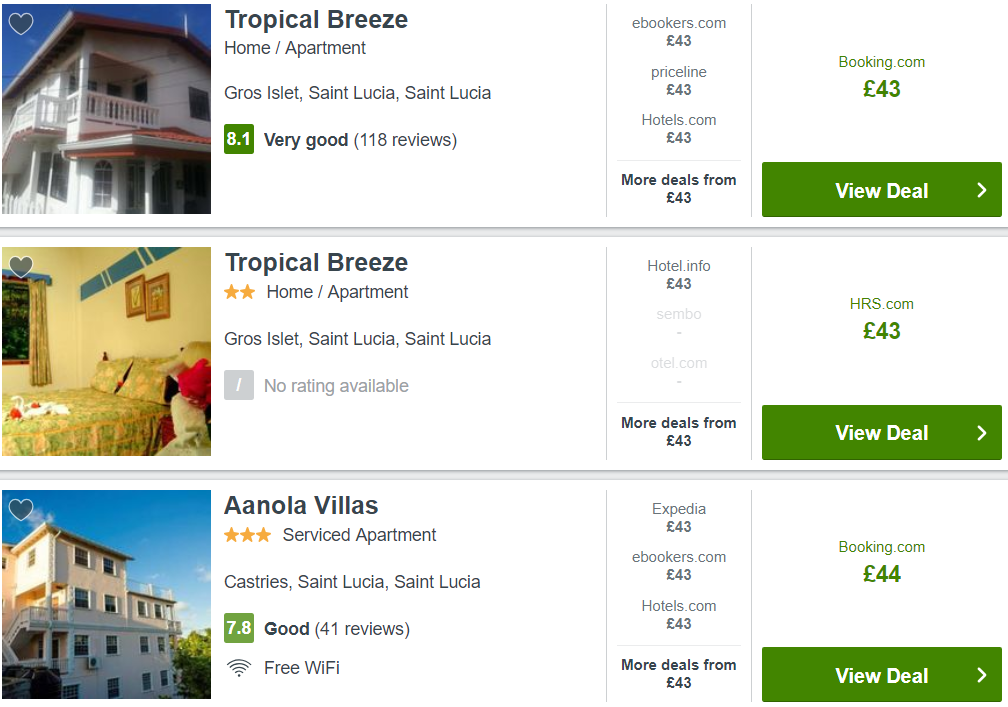Click the 8.1 rating badge

pos(238,139)
